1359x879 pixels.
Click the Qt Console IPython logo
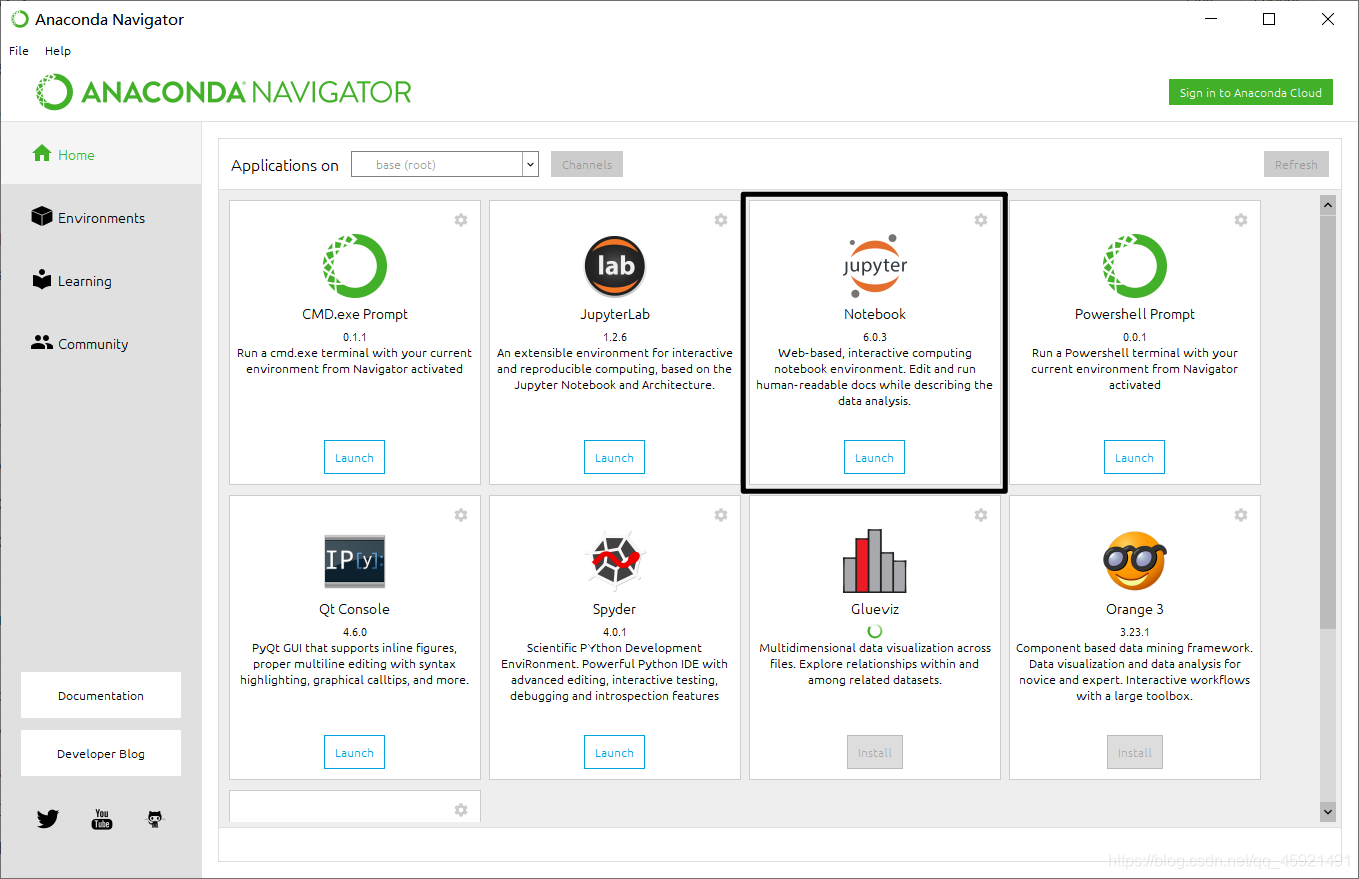tap(355, 561)
